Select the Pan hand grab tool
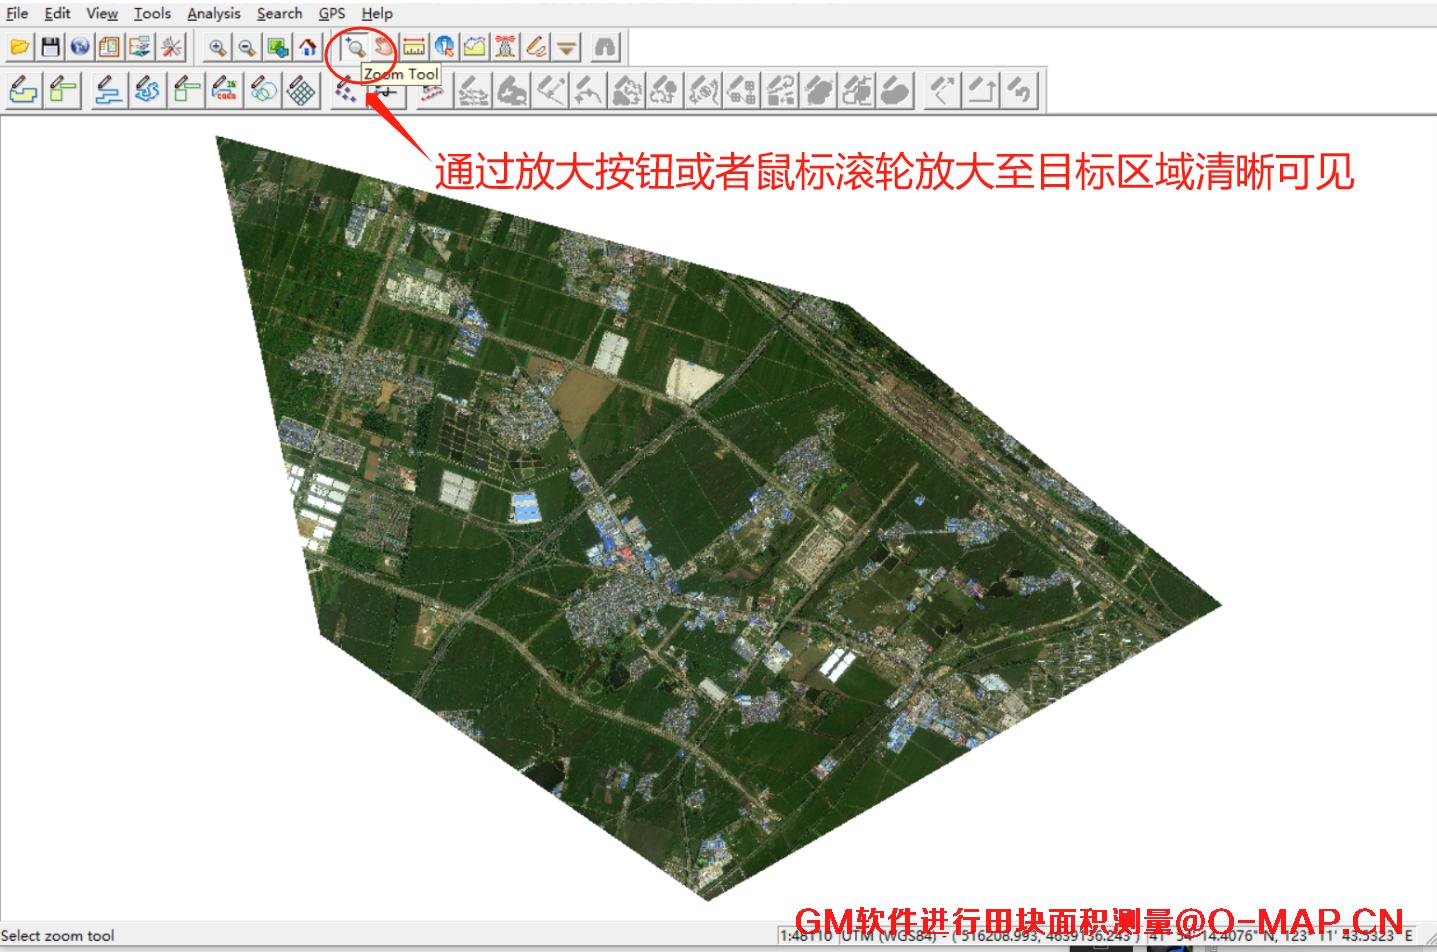This screenshot has width=1437, height=952. 383,47
